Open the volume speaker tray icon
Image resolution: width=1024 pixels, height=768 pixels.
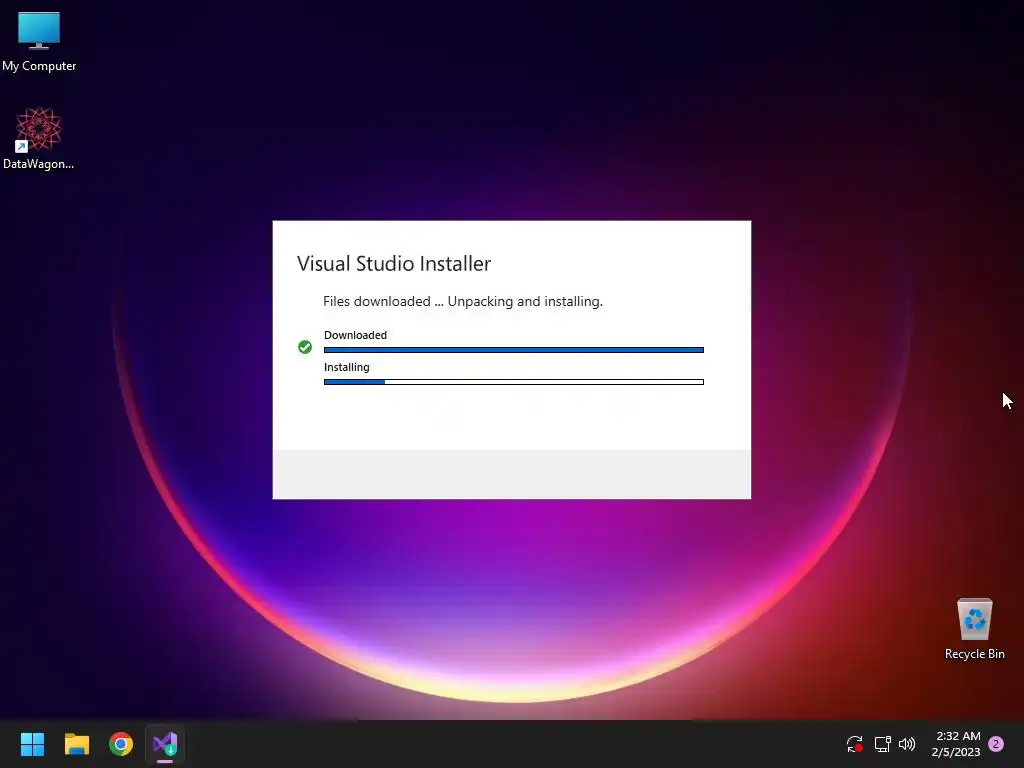[907, 744]
